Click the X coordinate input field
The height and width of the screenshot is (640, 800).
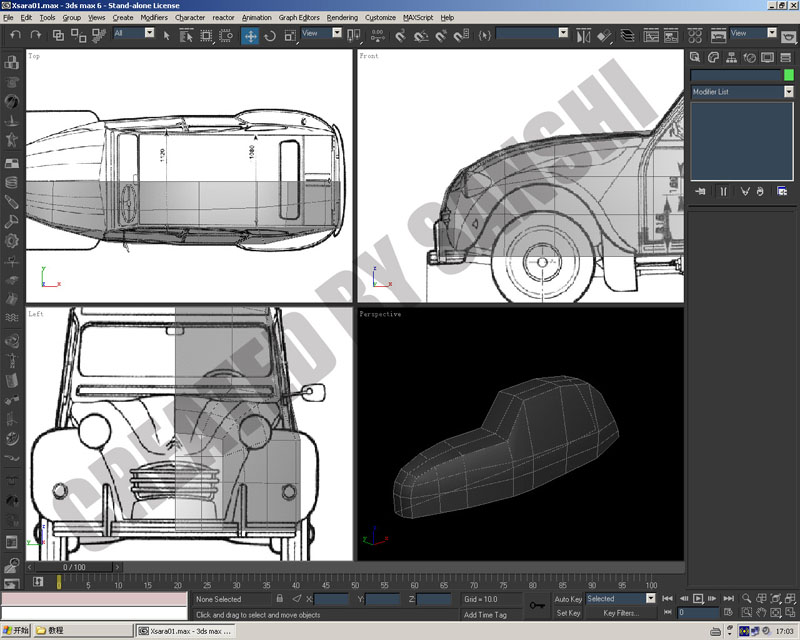point(332,599)
